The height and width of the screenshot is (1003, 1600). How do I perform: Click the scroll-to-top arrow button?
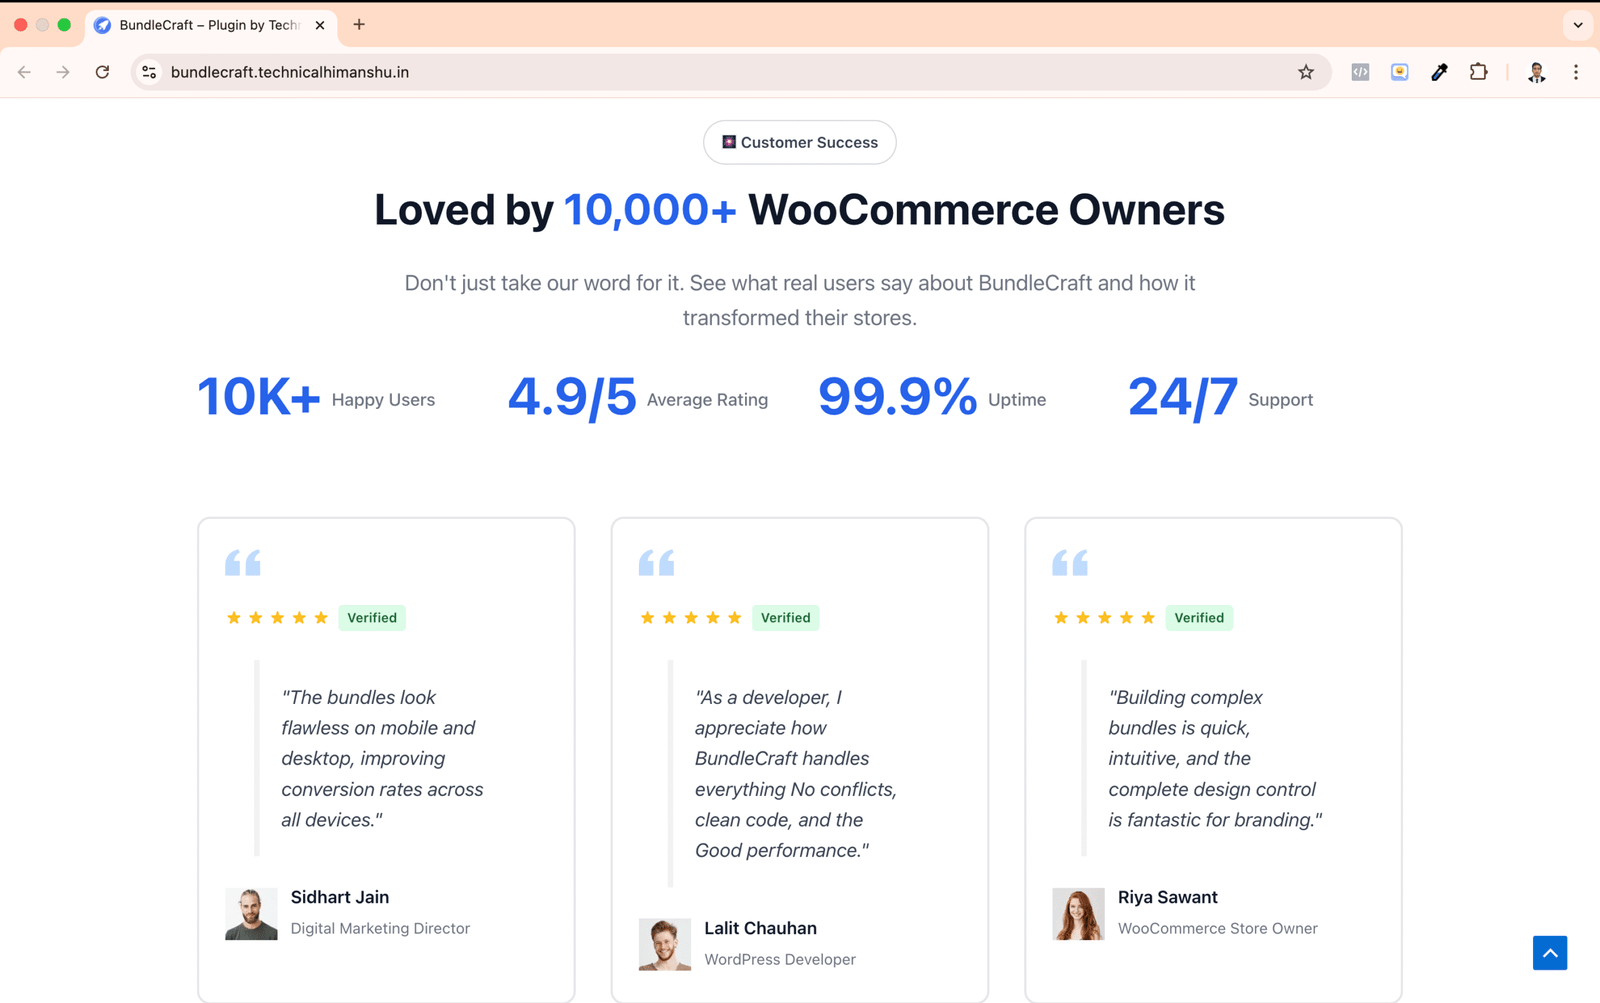pos(1549,953)
